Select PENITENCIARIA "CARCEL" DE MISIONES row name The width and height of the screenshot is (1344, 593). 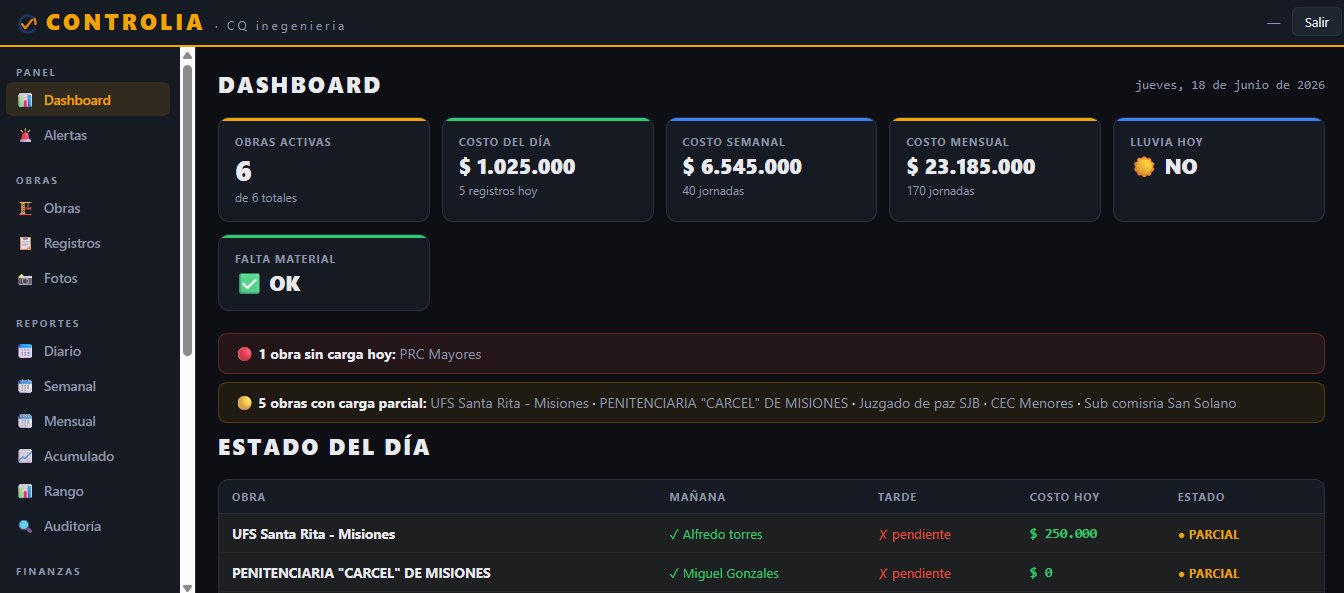(361, 573)
